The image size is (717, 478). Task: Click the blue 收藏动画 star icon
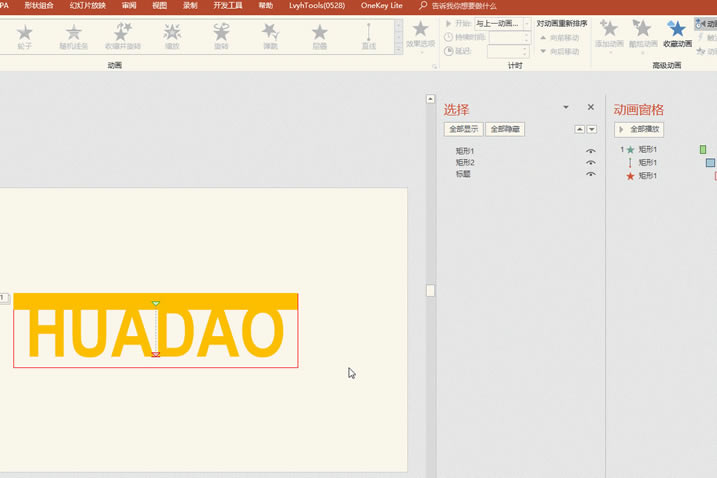click(x=677, y=28)
